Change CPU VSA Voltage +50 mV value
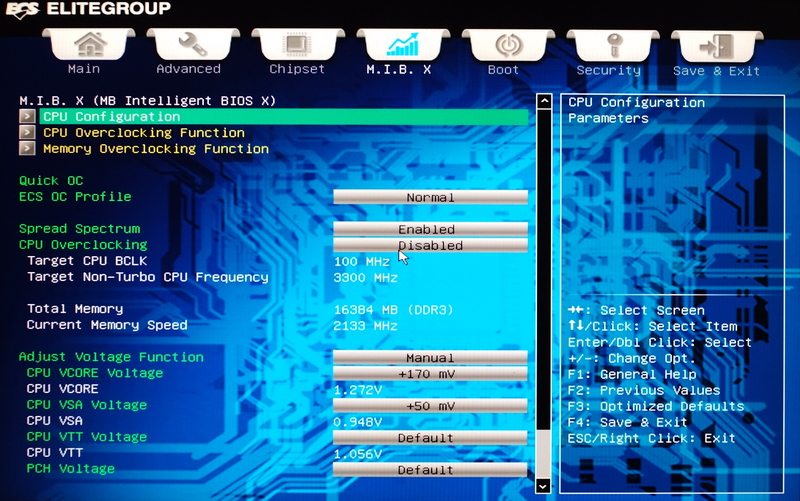 pyautogui.click(x=430, y=406)
